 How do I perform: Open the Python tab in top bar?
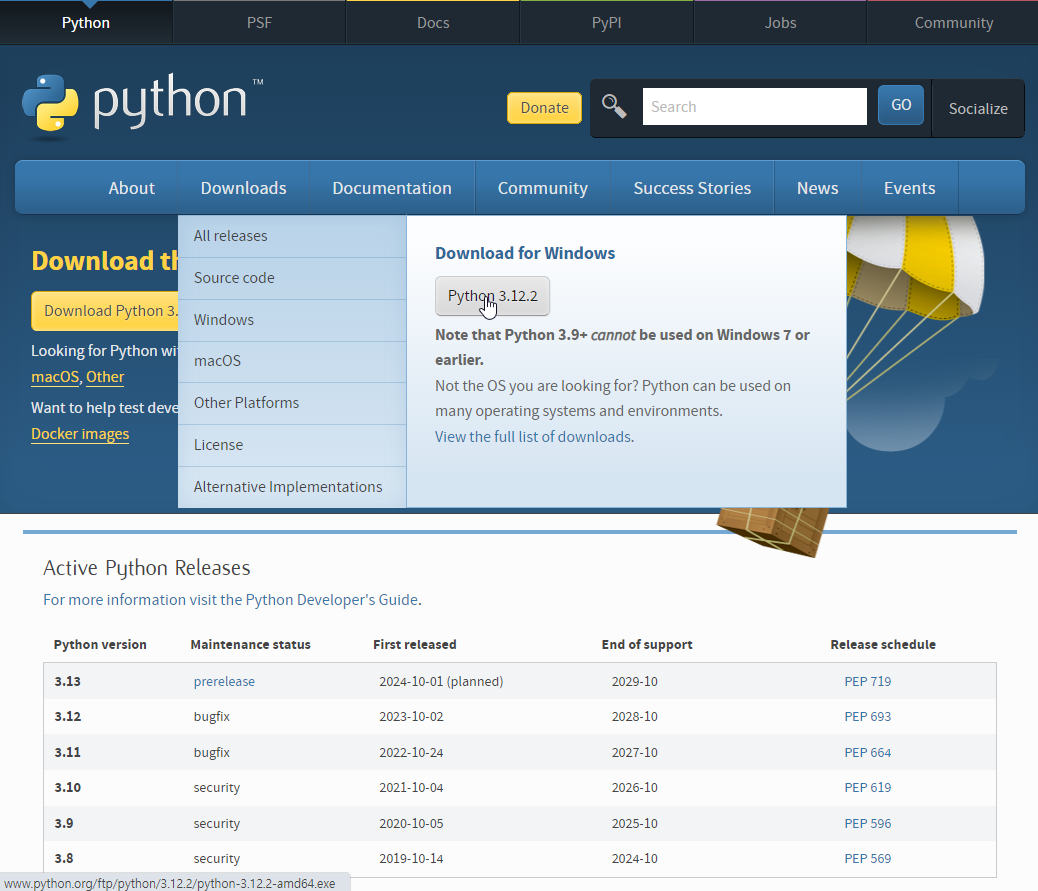[86, 23]
